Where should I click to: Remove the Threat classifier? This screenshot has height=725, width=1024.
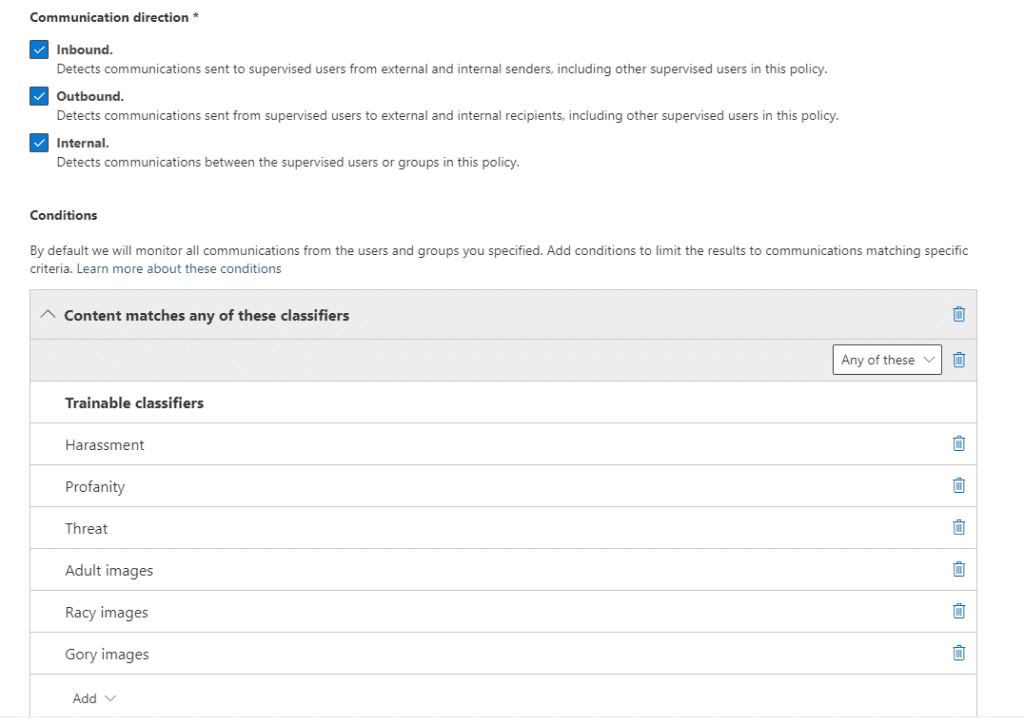click(958, 527)
